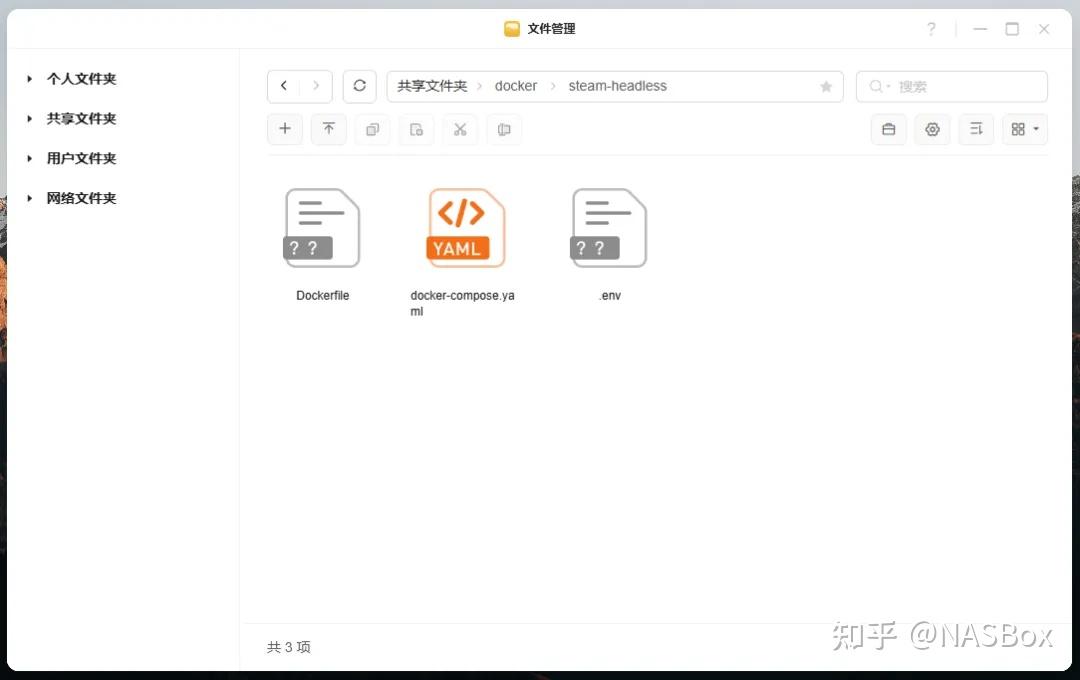This screenshot has height=680, width=1080.
Task: Click the back navigation arrow button
Action: coord(283,86)
